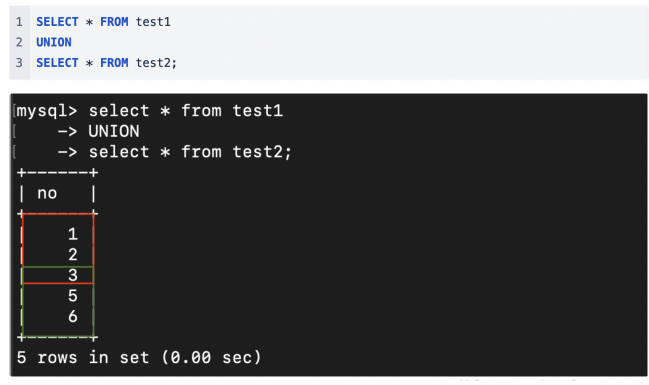The width and height of the screenshot is (649, 385).
Task: Click the result row with value 2
Action: (x=58, y=255)
